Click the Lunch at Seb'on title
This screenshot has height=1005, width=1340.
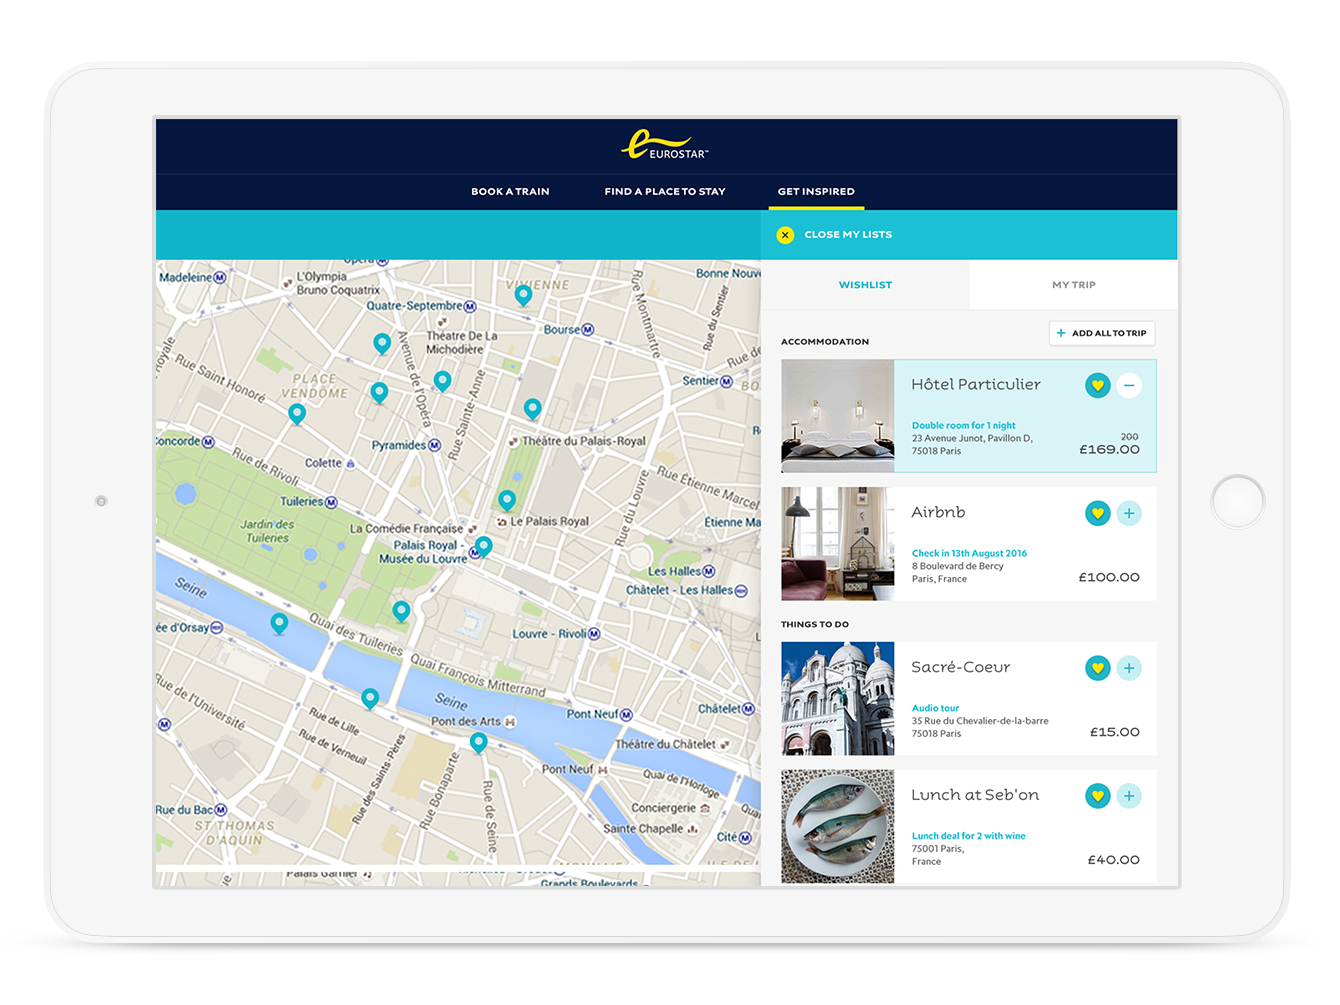975,795
